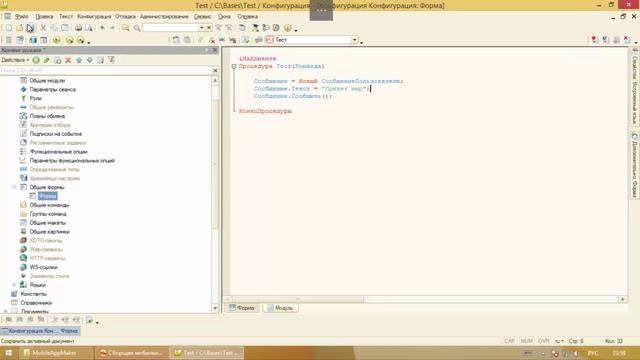Click the red X Delete icon in configuration panel
Image resolution: width=640 pixels, height=360 pixels.
(68, 60)
